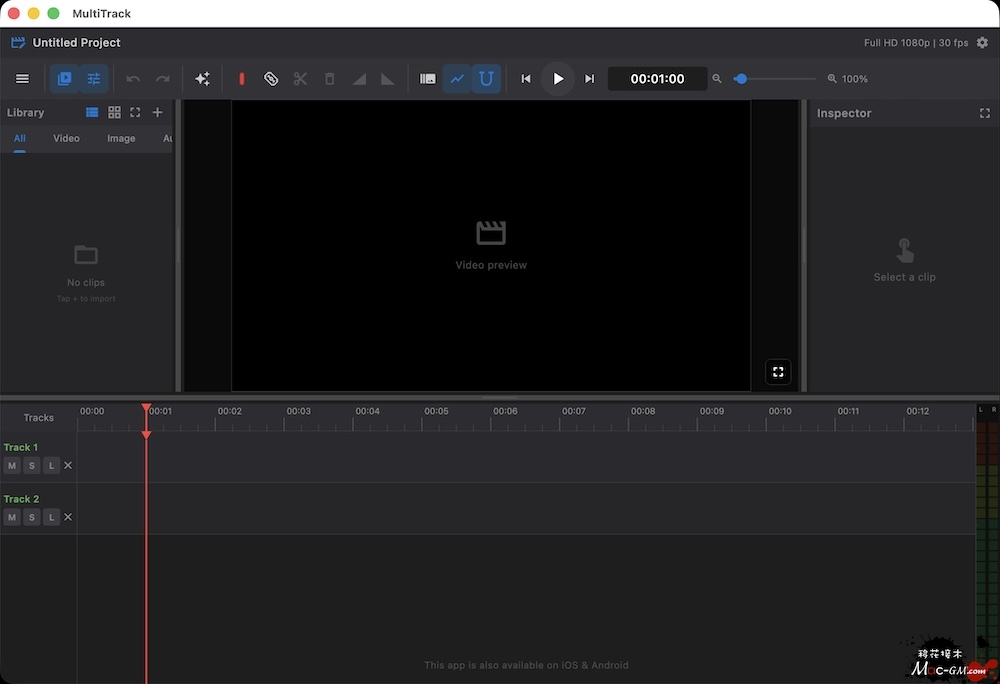Switch to the Video library tab

[x=66, y=138]
